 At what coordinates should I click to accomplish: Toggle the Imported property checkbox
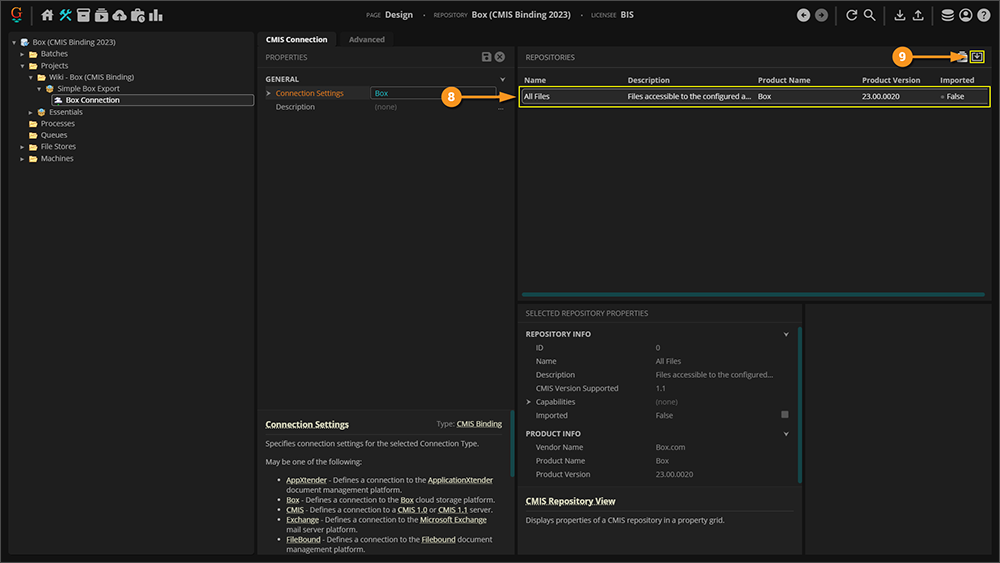tap(785, 415)
